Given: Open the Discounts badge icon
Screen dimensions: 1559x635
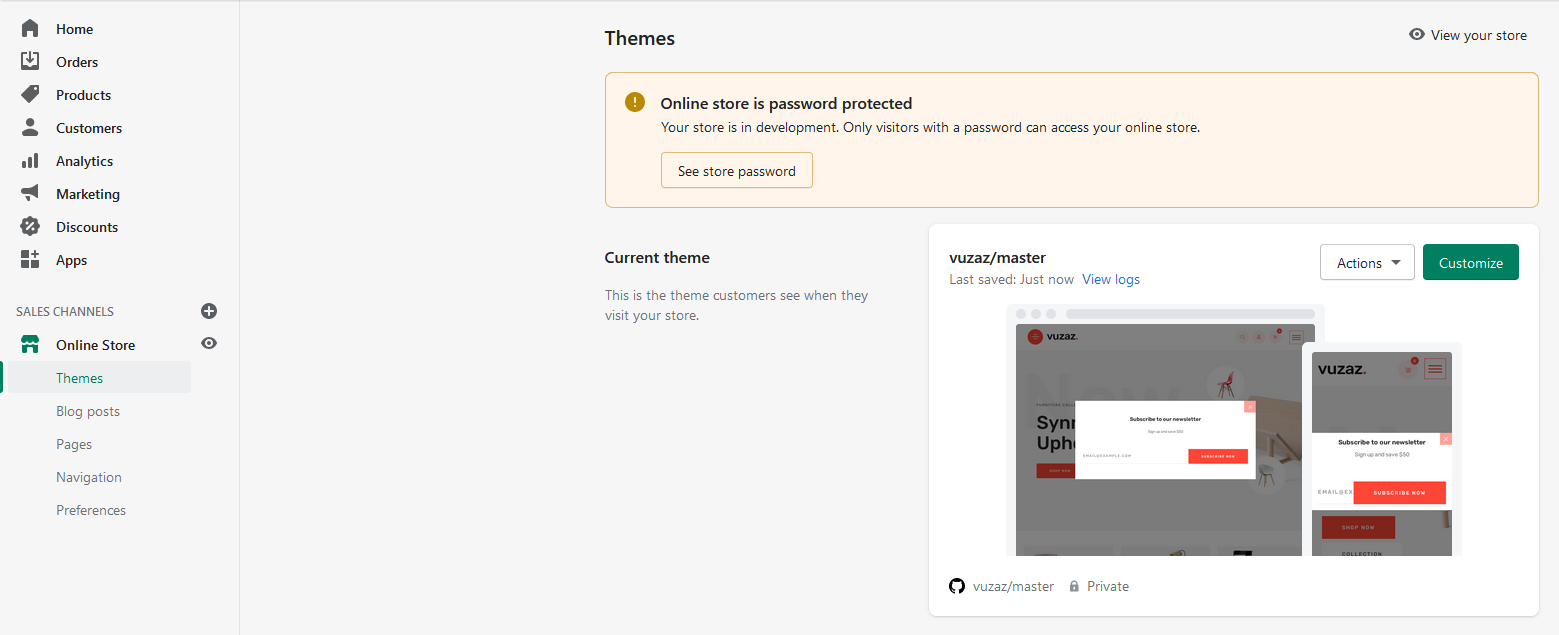Looking at the screenshot, I should 30,227.
